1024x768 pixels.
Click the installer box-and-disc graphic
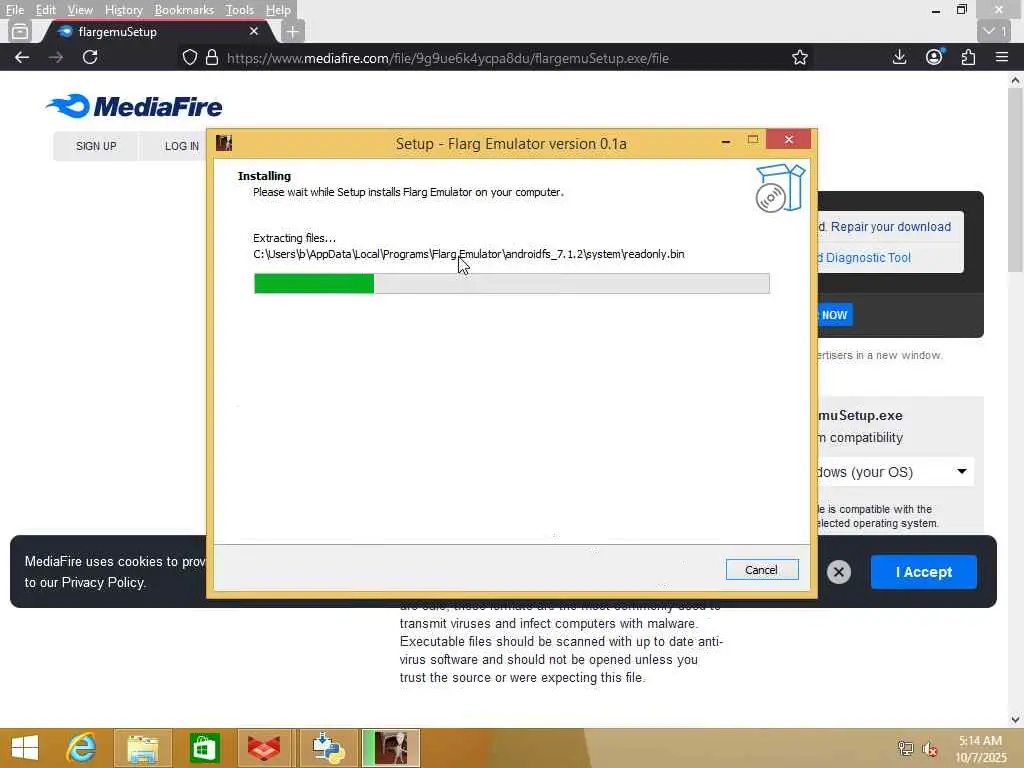pyautogui.click(x=780, y=188)
